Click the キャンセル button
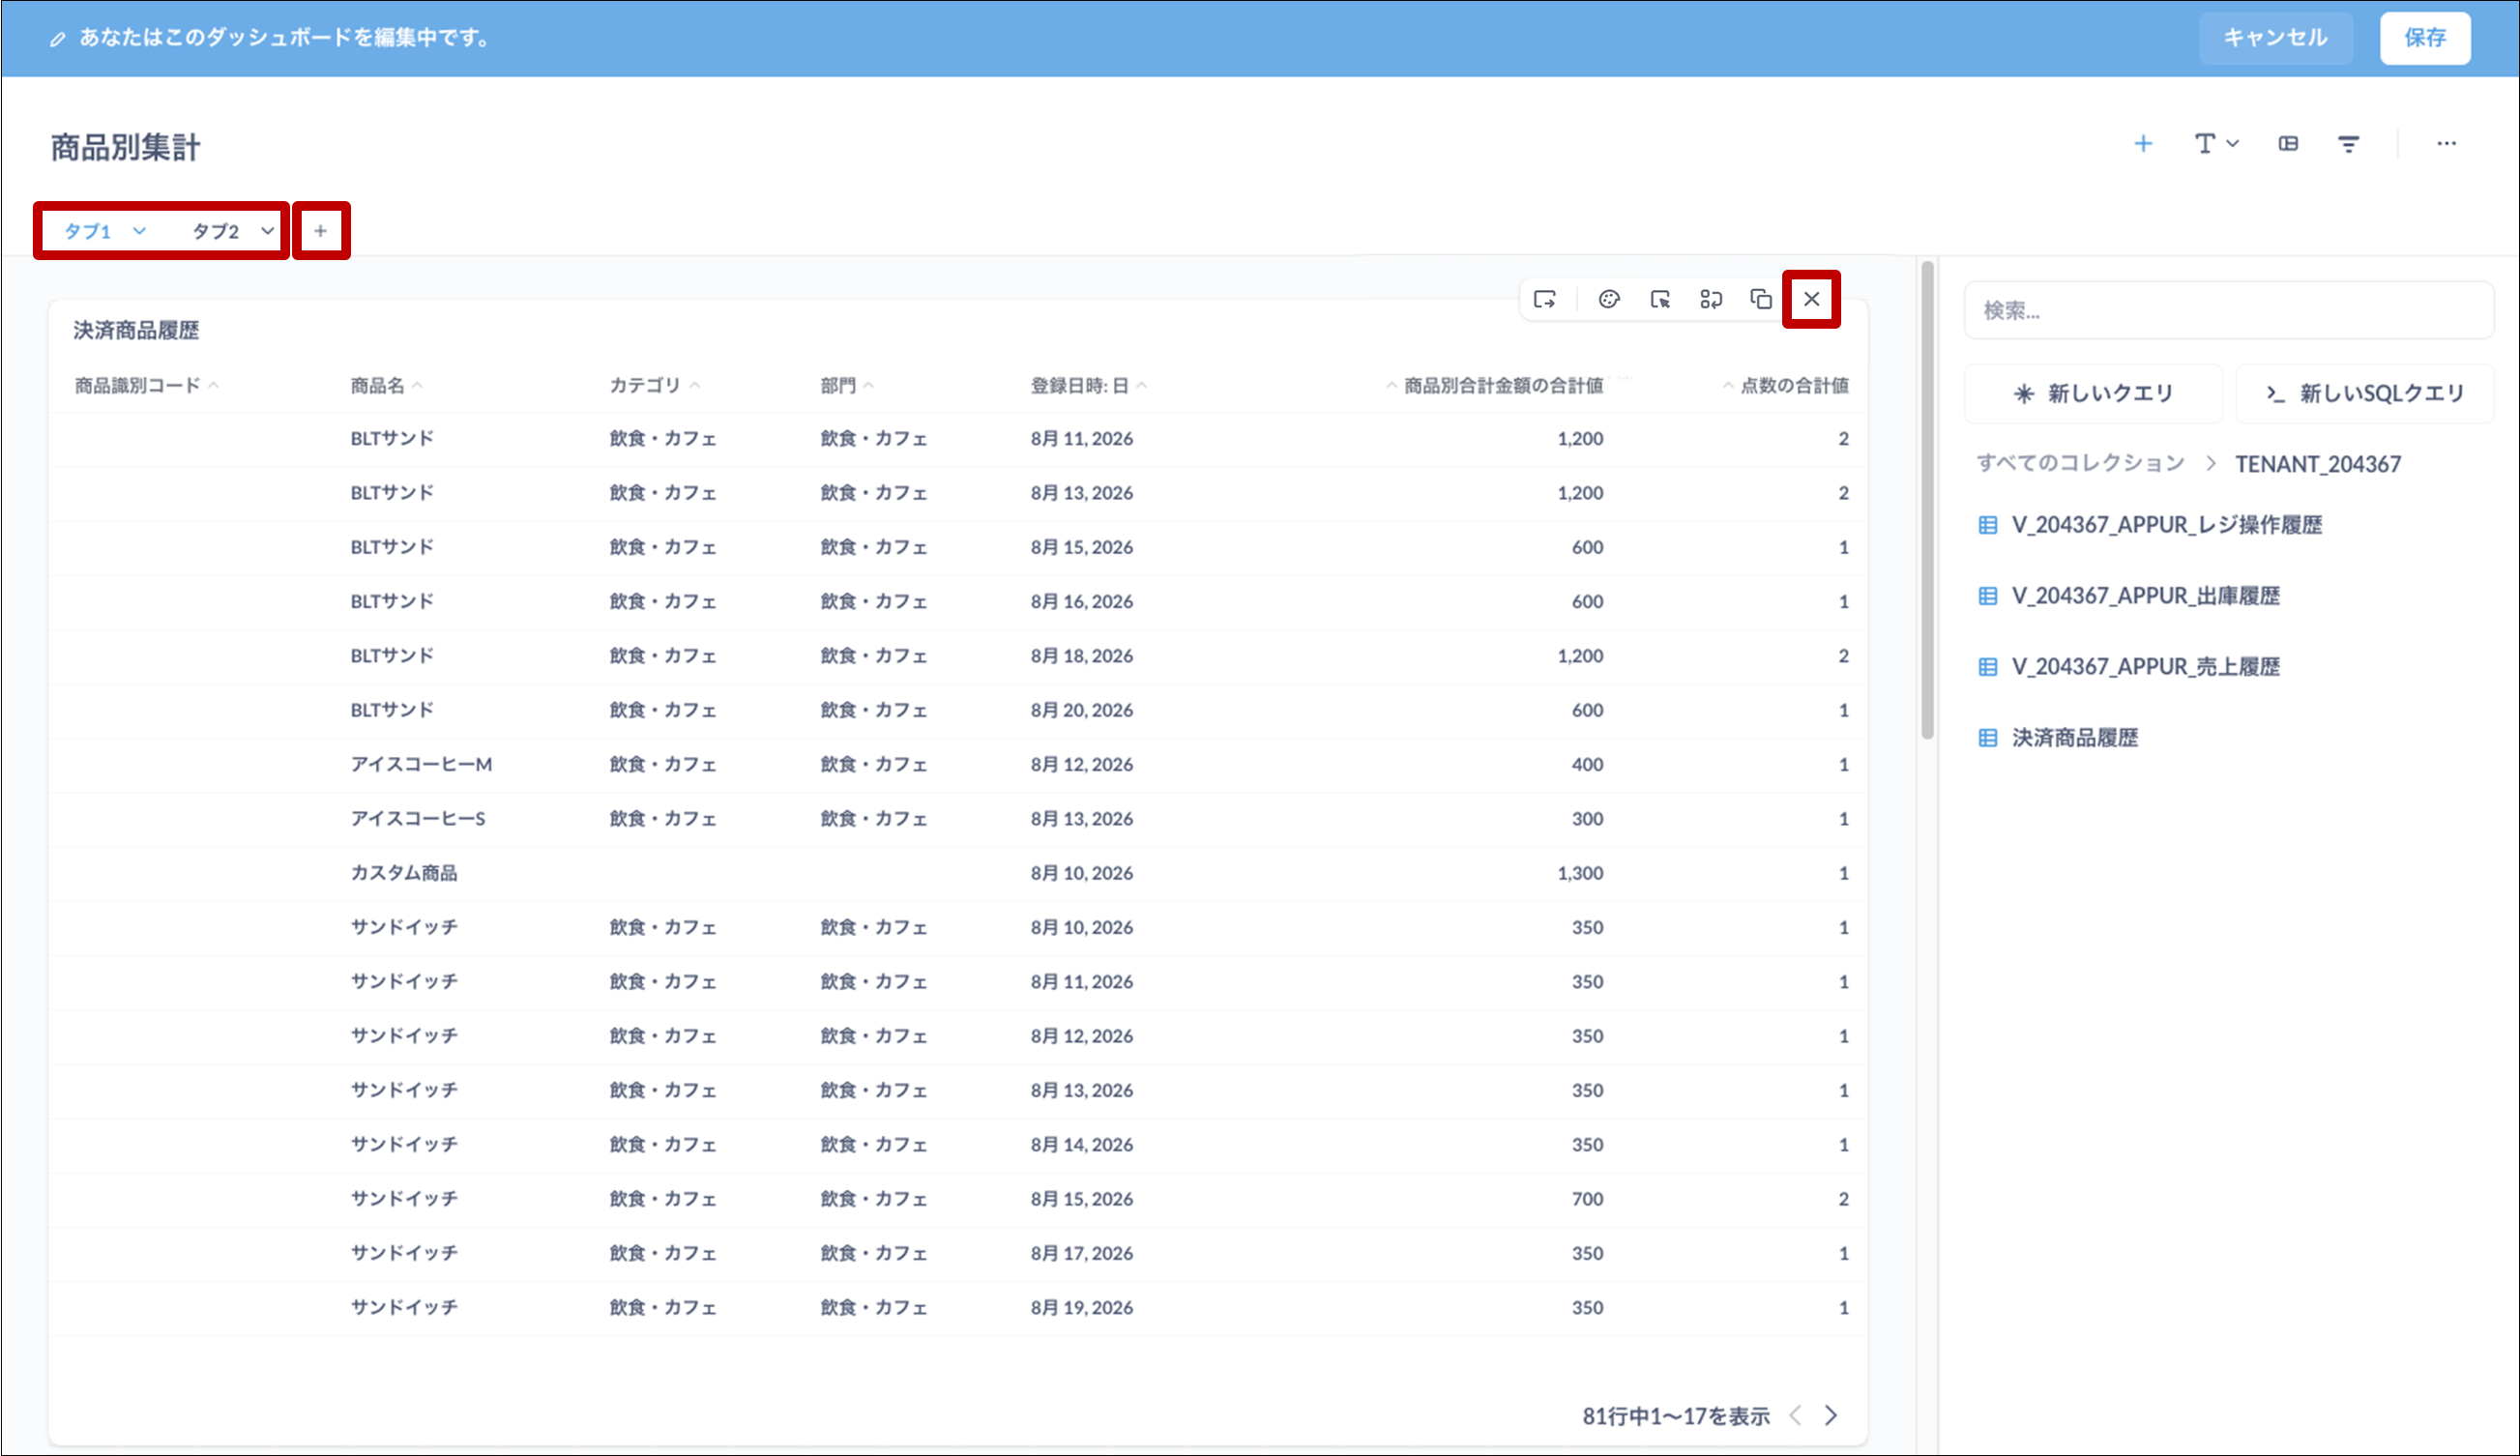 coord(2275,38)
